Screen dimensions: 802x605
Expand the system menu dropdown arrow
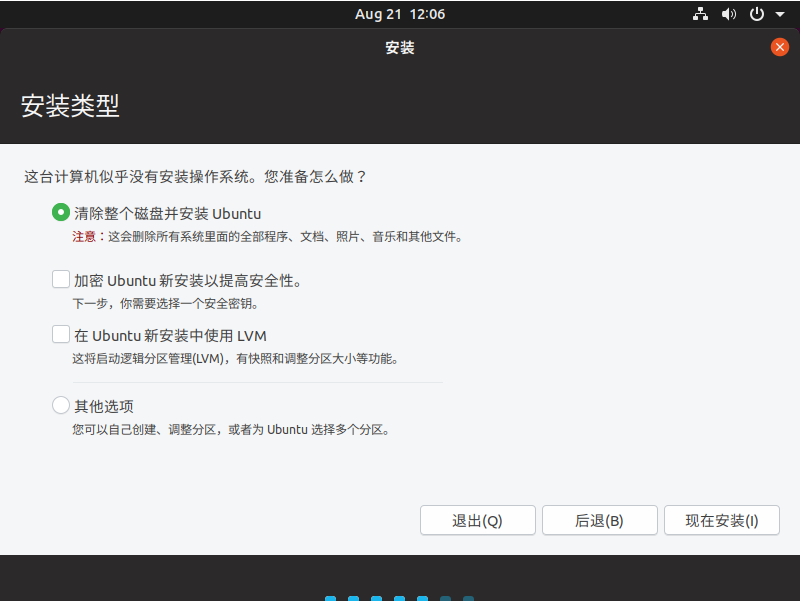780,14
